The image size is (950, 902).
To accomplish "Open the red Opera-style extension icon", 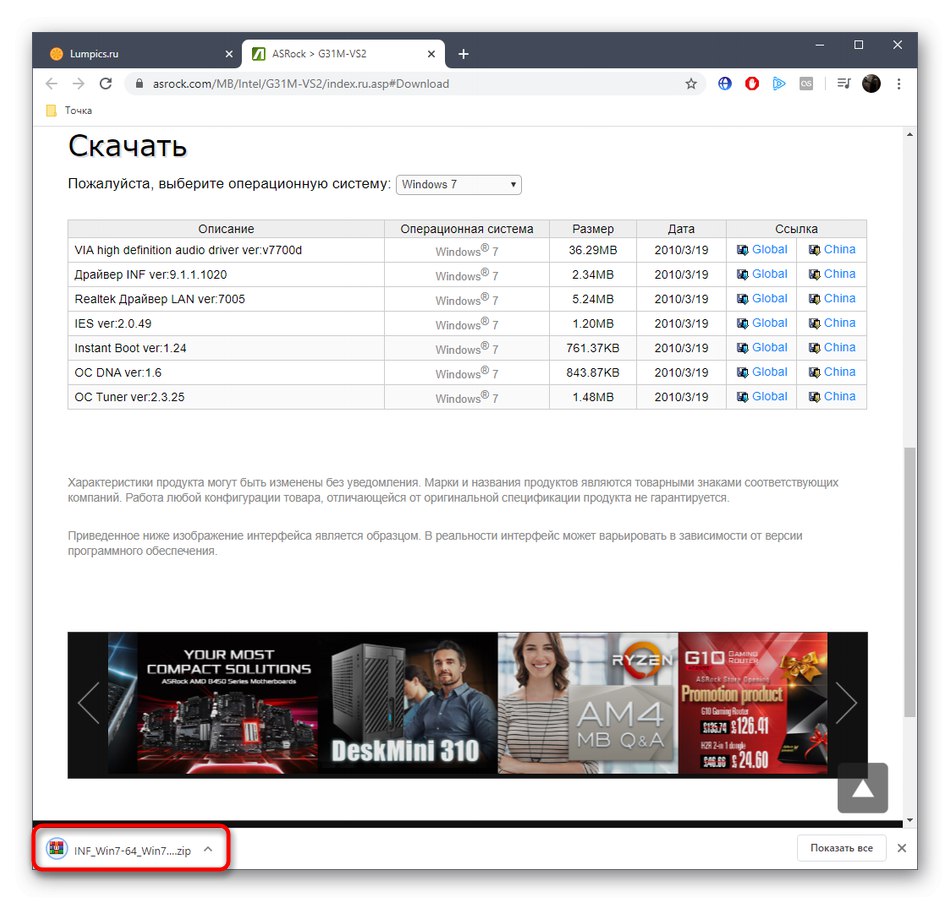I will click(x=752, y=84).
